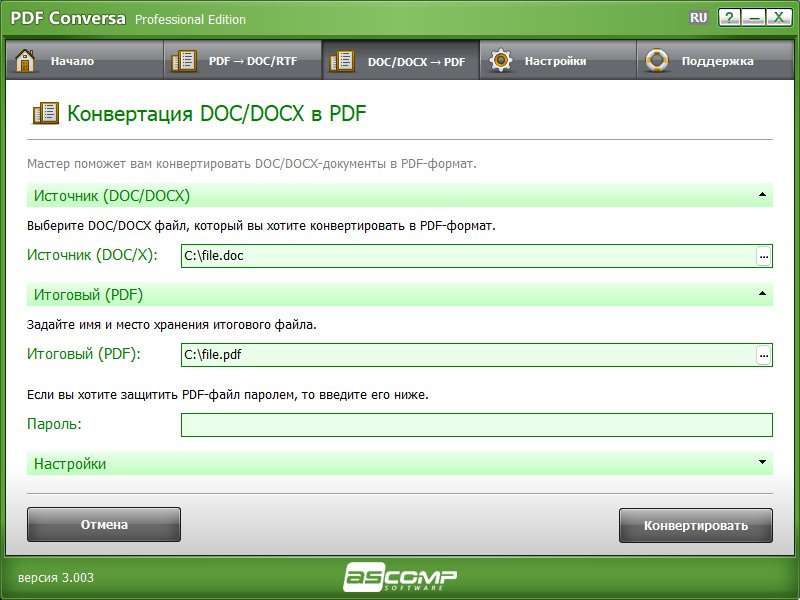This screenshot has width=800, height=600.
Task: Click the ASCOMP Software logo
Action: coord(400,577)
